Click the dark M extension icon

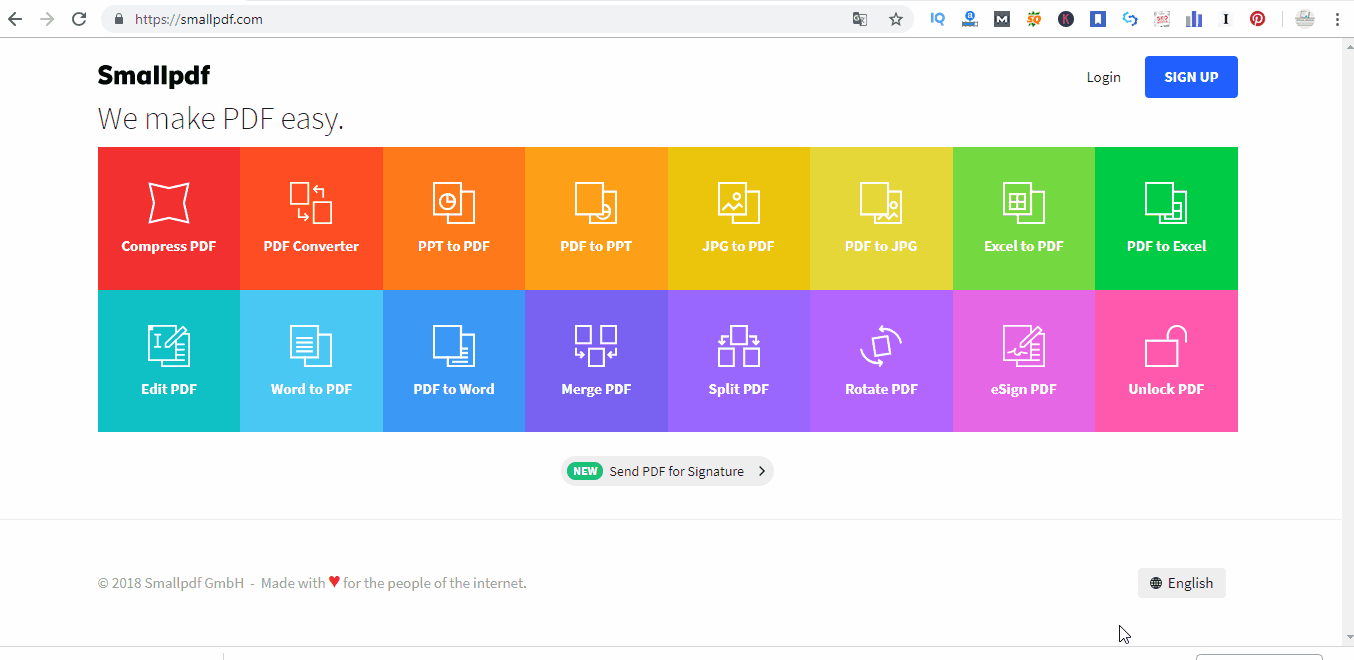click(1002, 19)
